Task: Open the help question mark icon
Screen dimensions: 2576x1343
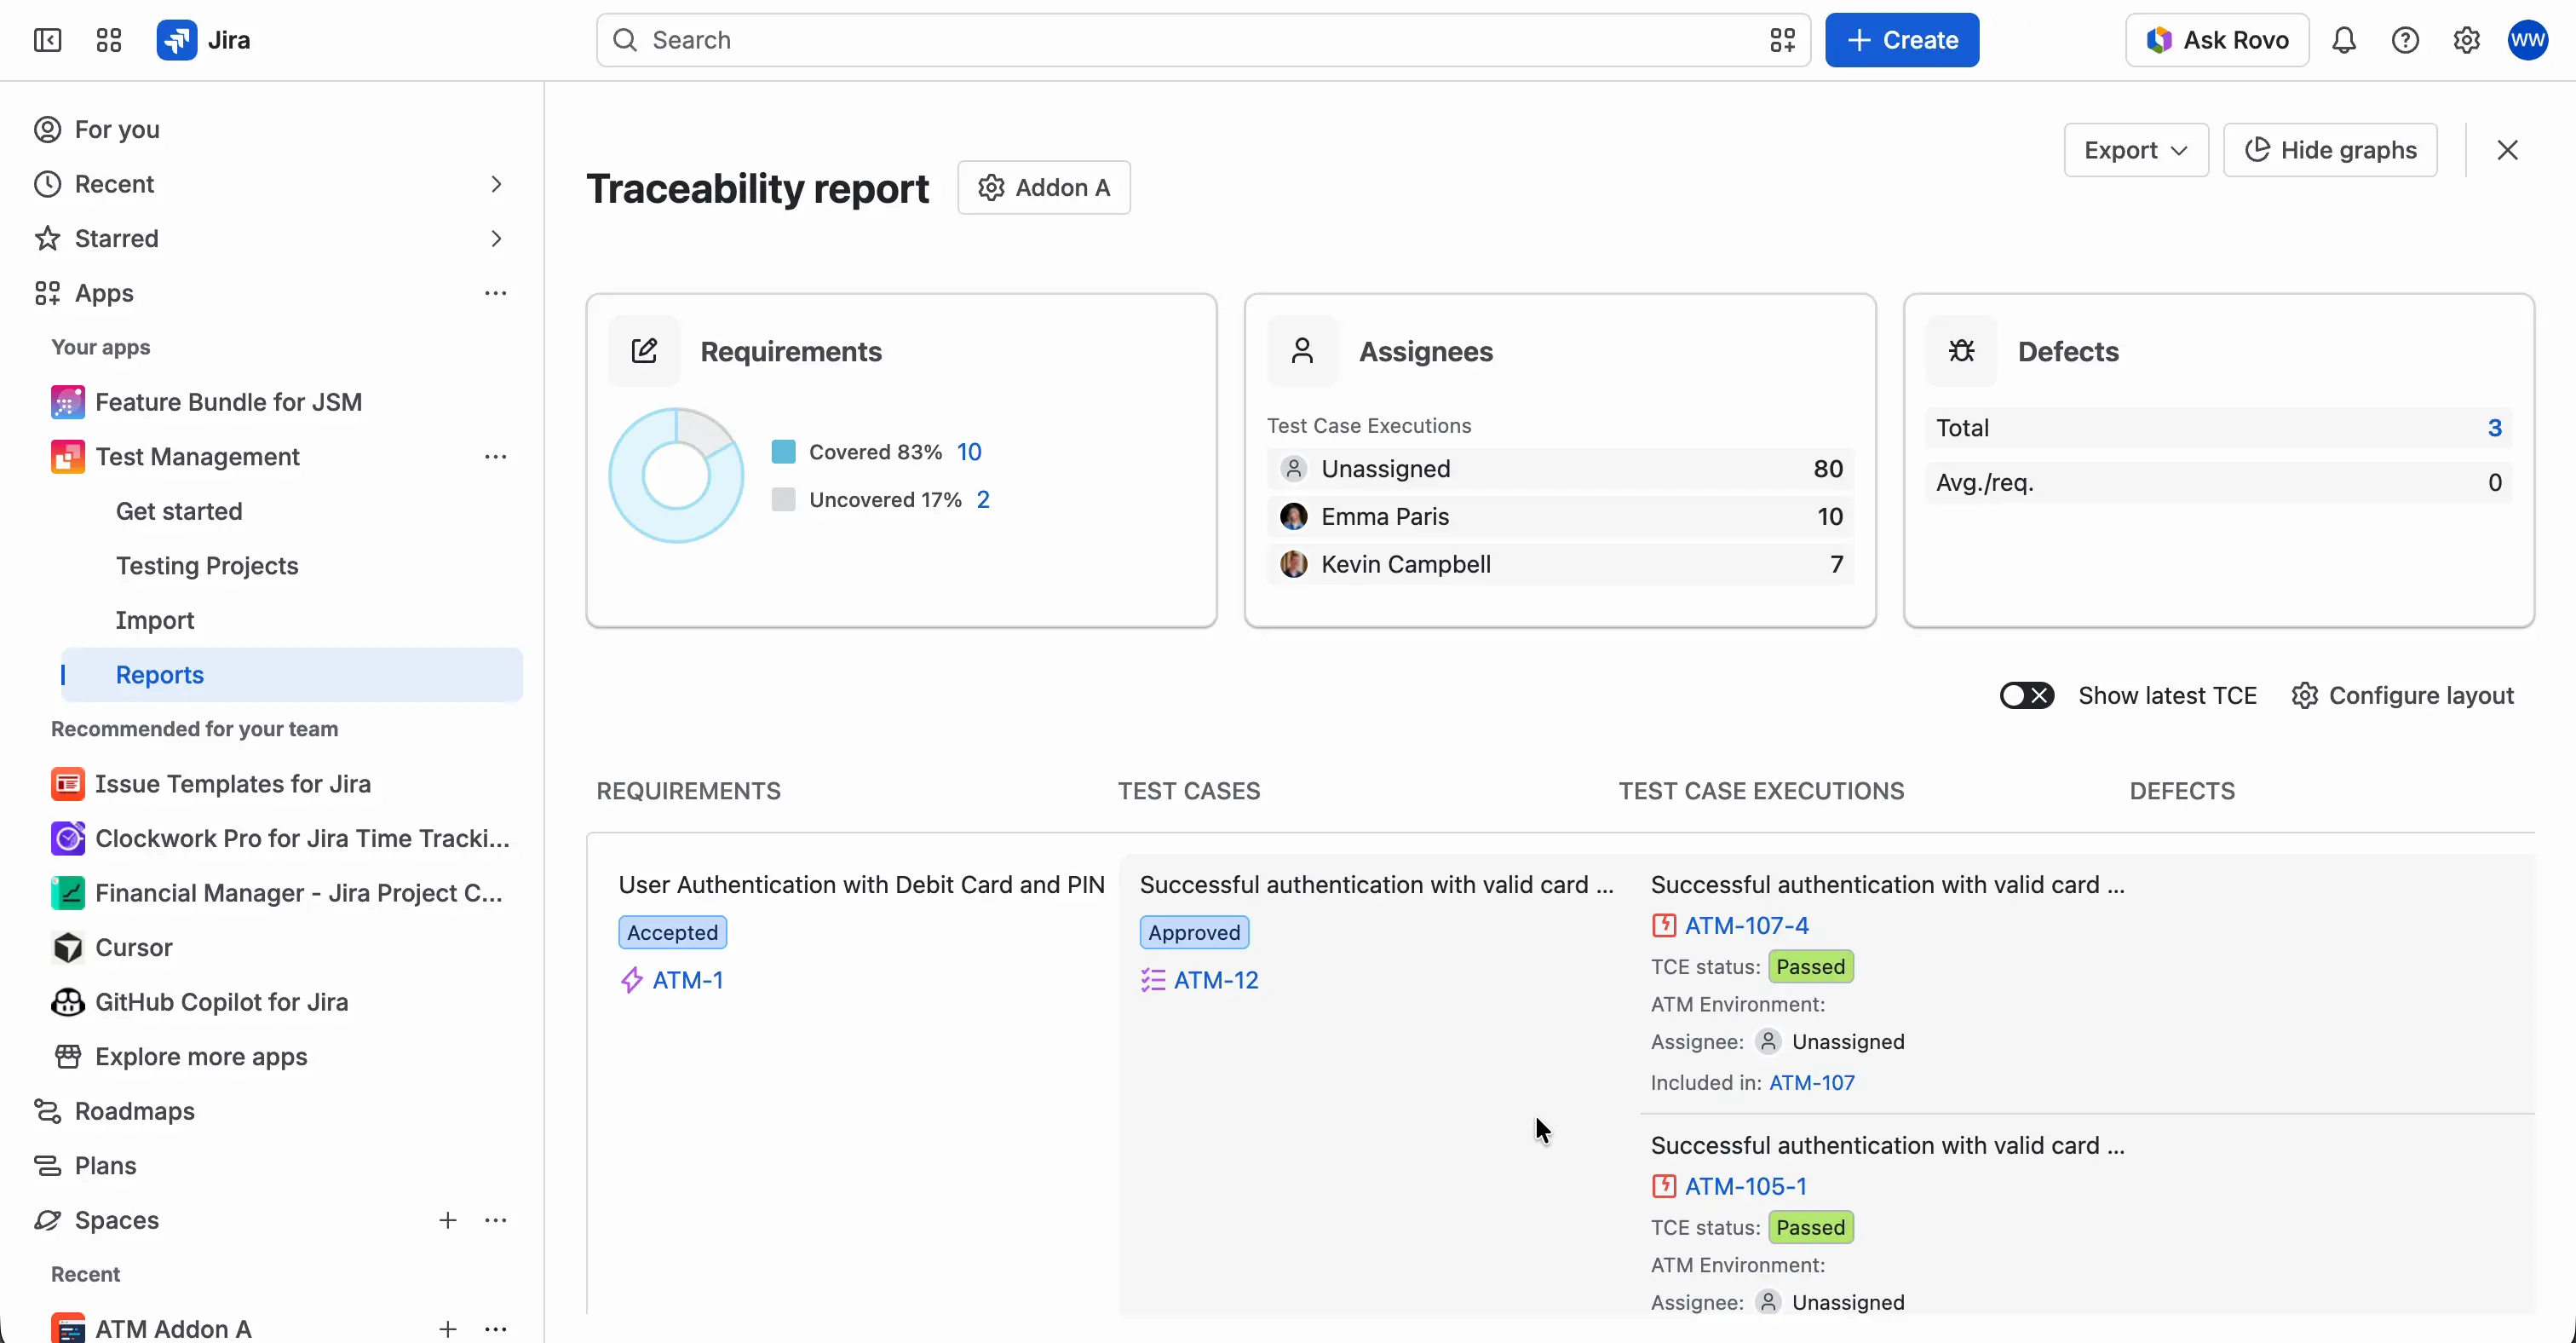Action: (2405, 40)
